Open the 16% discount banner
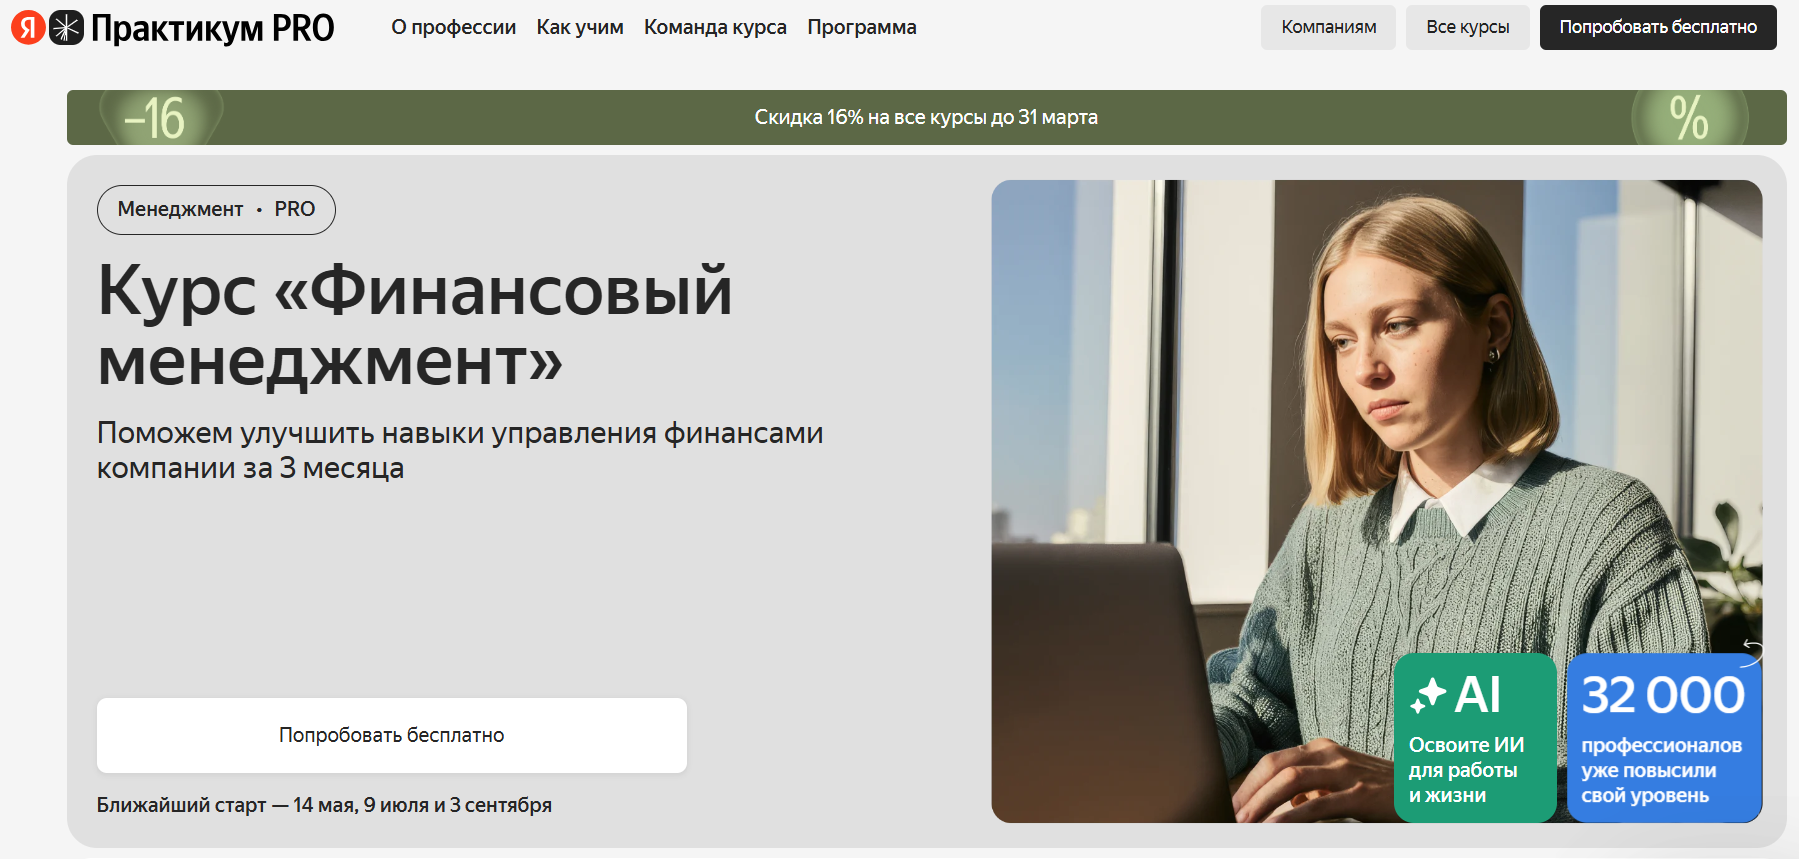This screenshot has height=859, width=1799. 926,117
